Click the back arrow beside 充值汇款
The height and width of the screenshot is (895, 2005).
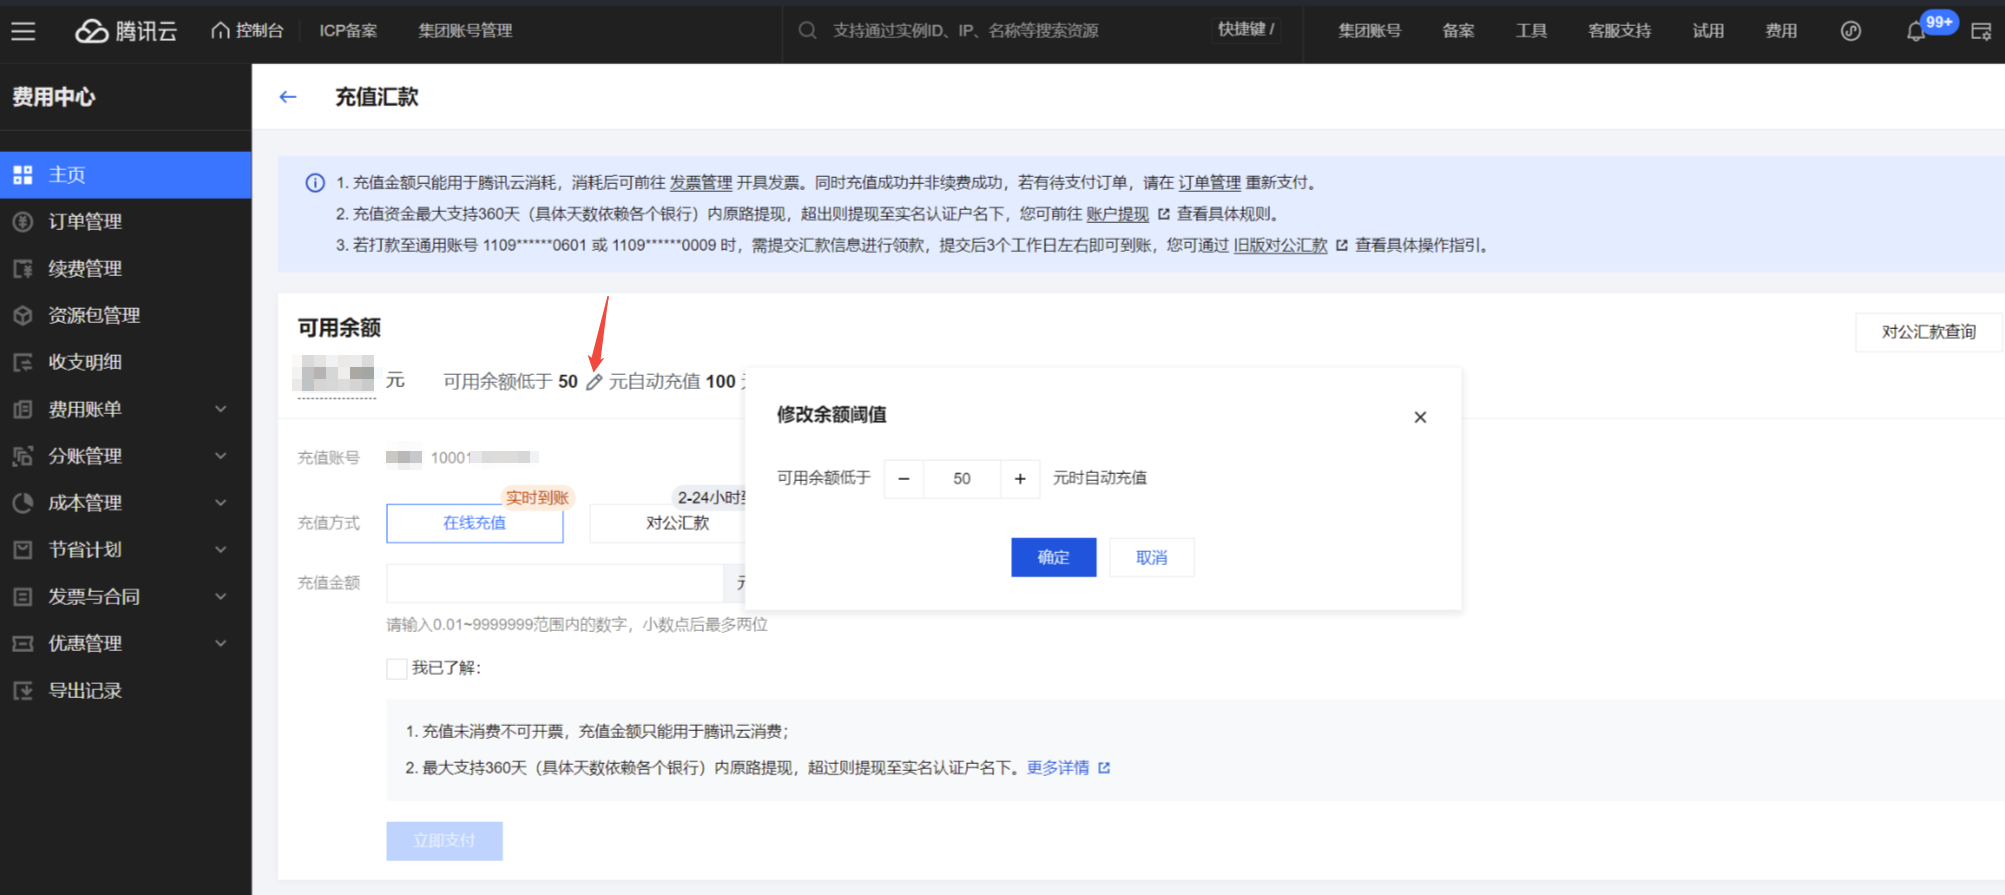coord(288,97)
